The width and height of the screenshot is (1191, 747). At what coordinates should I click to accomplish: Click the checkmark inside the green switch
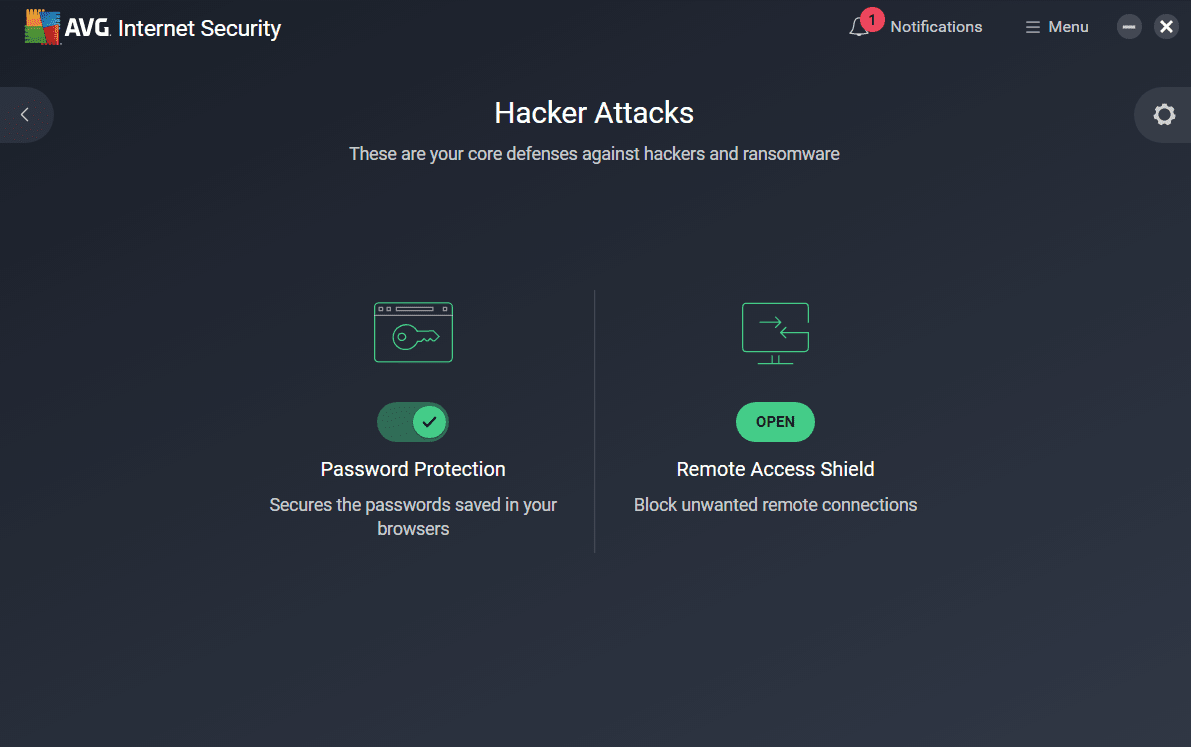(x=428, y=421)
